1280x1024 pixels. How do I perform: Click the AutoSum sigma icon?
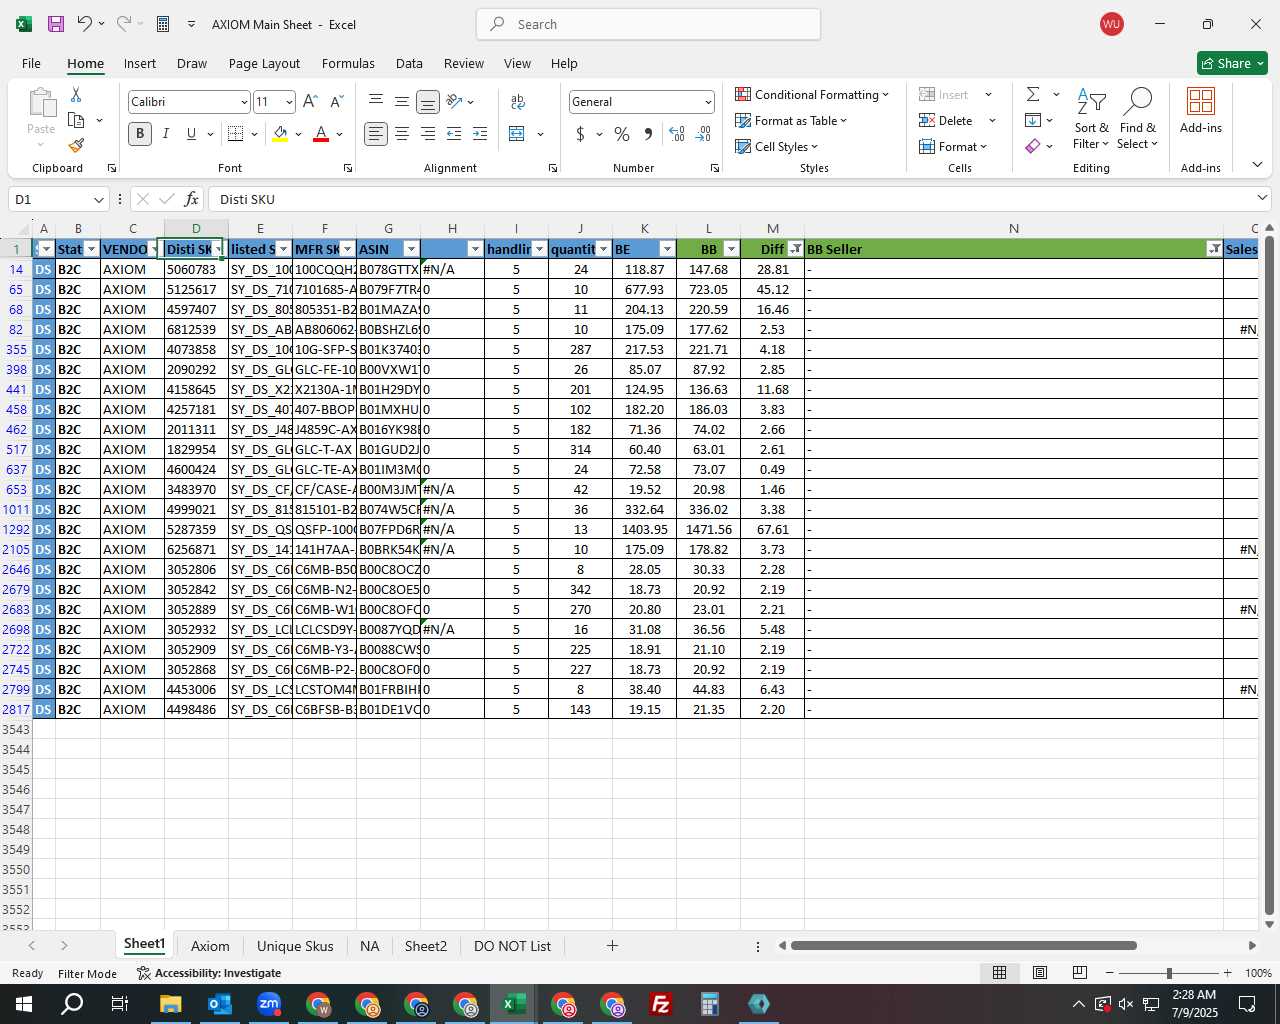tap(1033, 94)
